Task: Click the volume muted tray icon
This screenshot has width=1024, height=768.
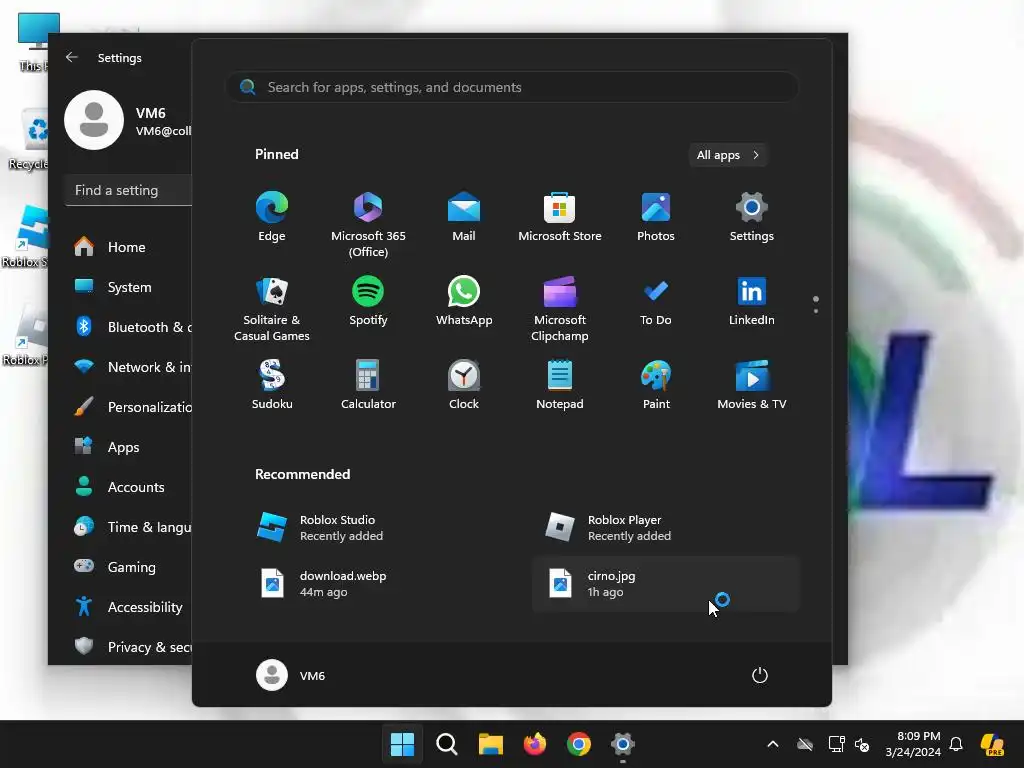Action: coord(862,744)
